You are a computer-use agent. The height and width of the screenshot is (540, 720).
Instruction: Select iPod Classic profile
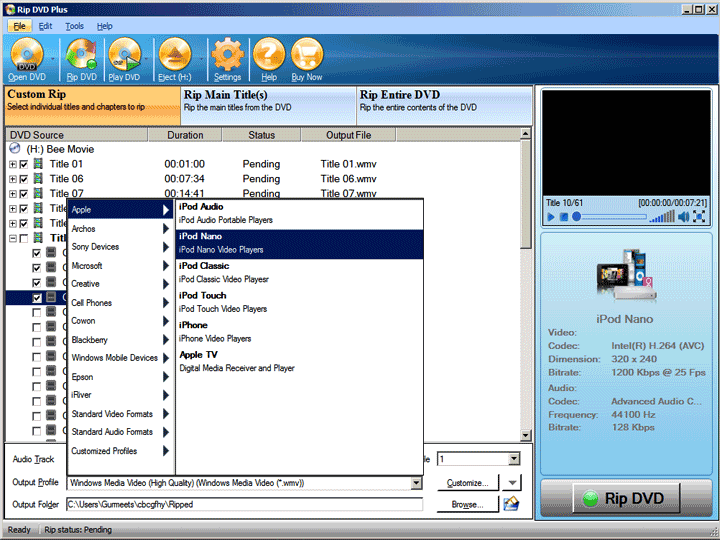[x=299, y=273]
